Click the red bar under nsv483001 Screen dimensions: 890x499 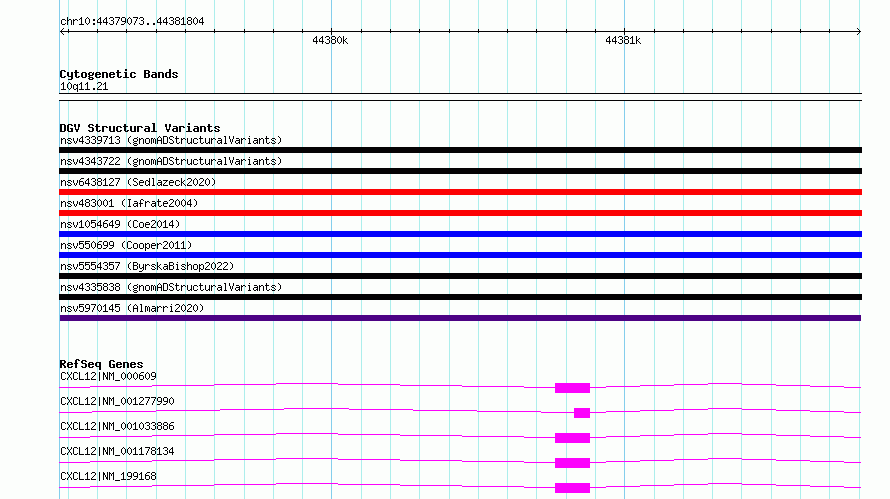click(460, 213)
